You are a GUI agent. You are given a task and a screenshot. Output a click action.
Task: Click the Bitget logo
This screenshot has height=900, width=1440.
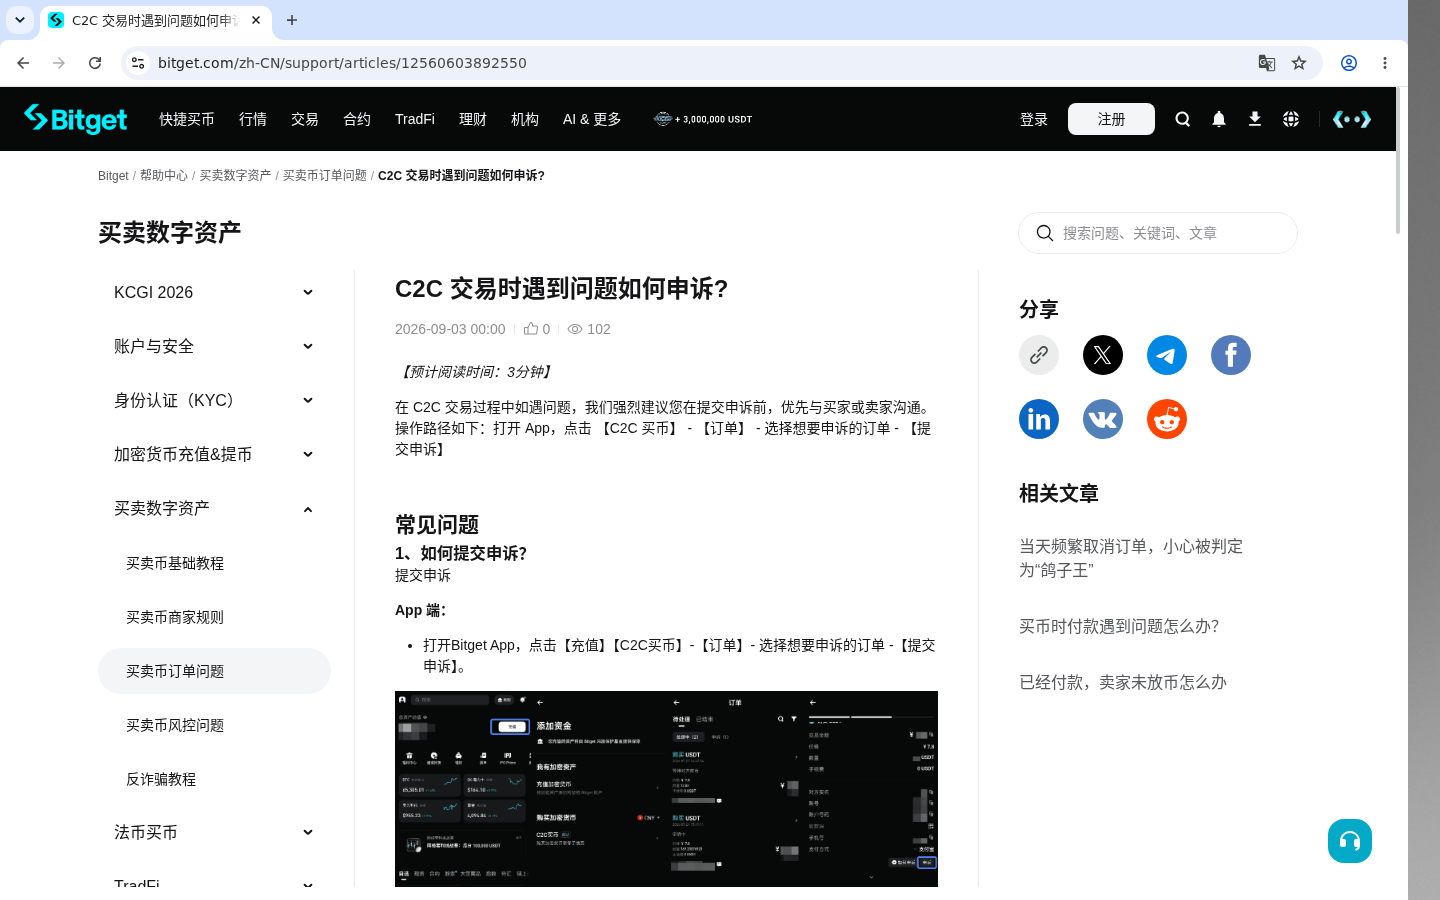click(x=75, y=119)
